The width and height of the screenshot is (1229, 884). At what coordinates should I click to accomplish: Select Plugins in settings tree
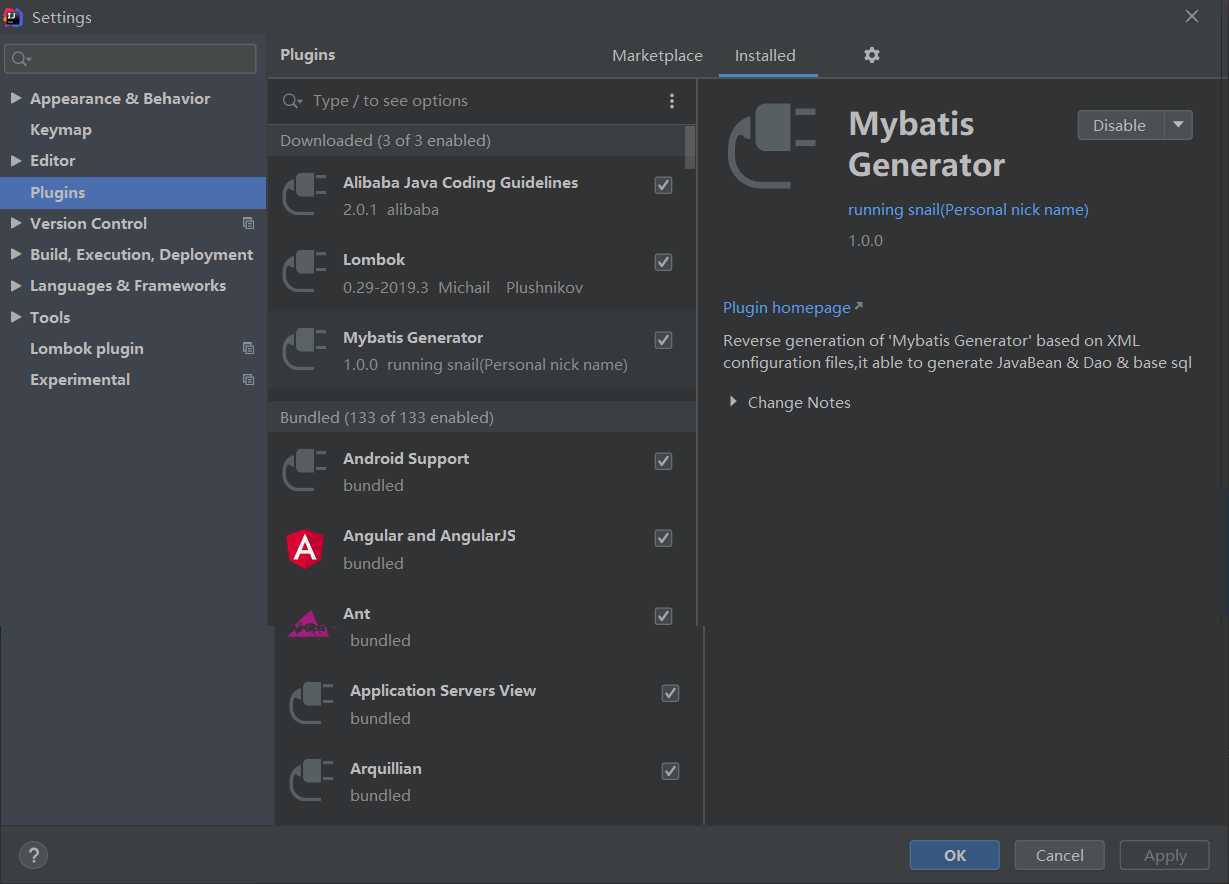133,192
